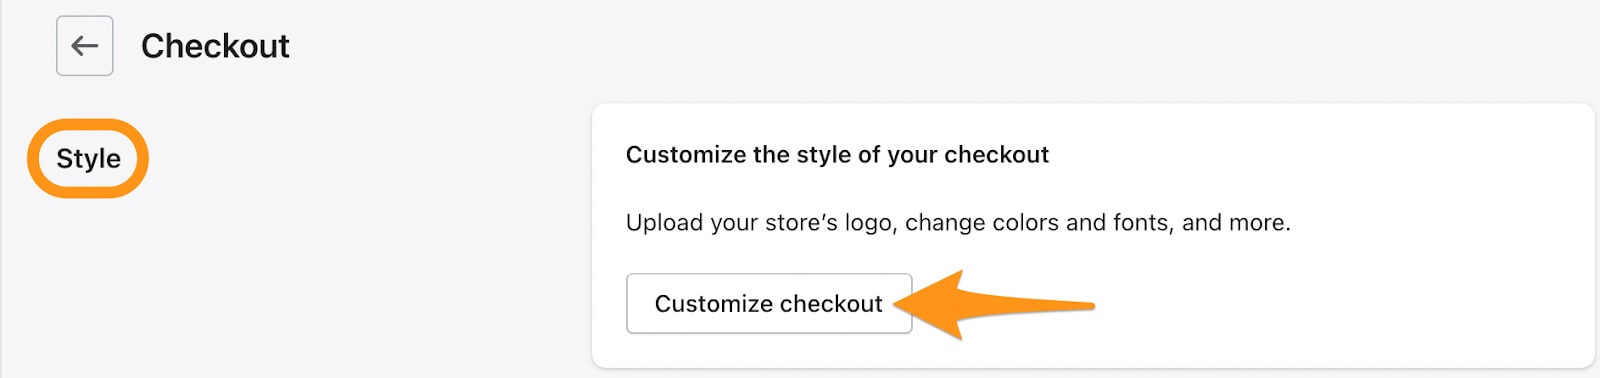Viewport: 1600px width, 378px height.
Task: Click the back arrow icon beside Checkout
Action: tap(85, 46)
